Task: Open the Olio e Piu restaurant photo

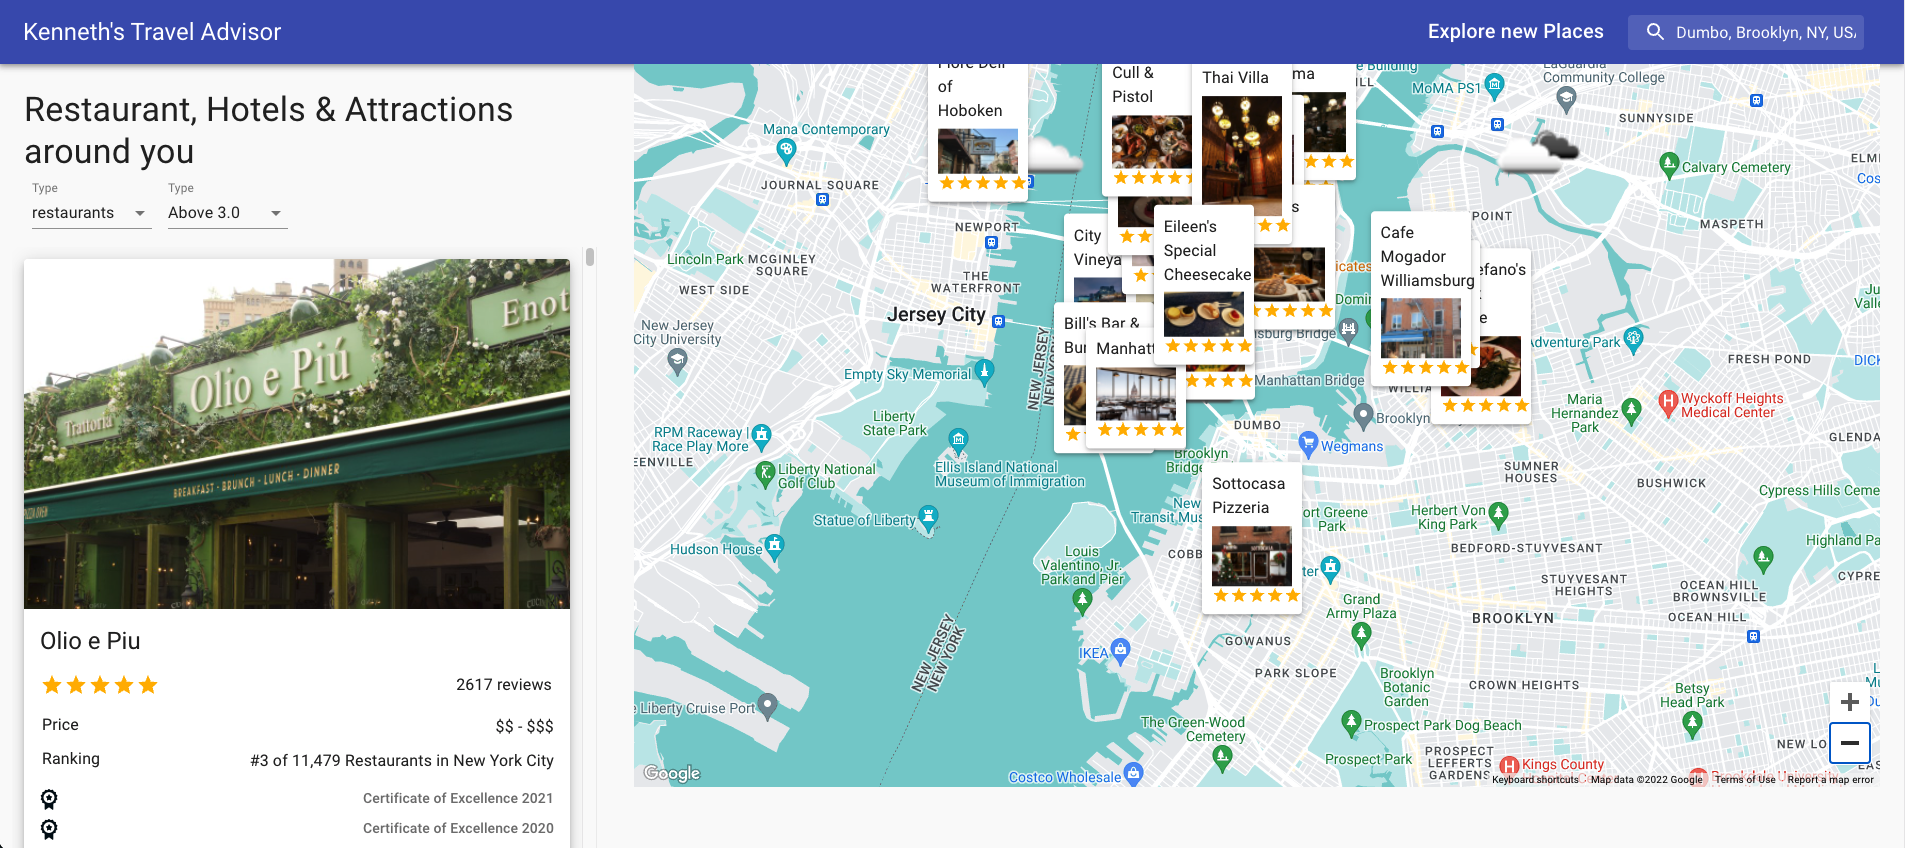Action: (297, 434)
